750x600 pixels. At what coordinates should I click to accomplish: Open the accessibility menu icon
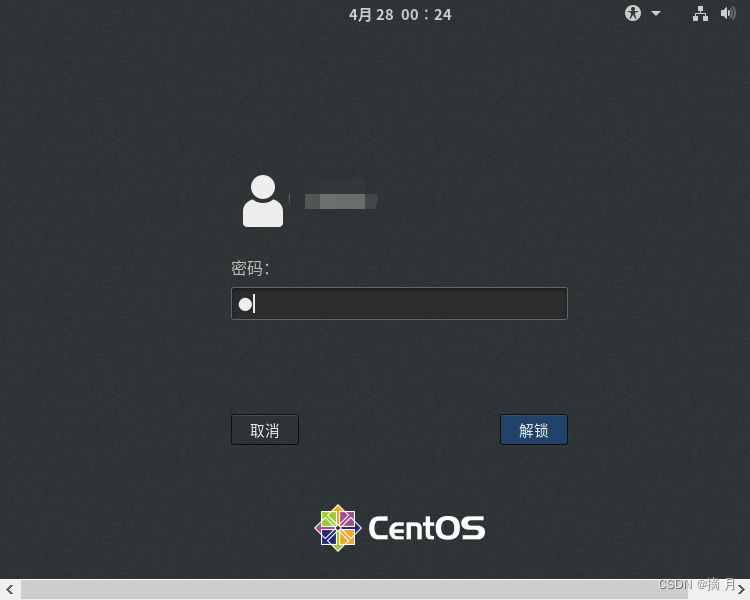pyautogui.click(x=633, y=13)
